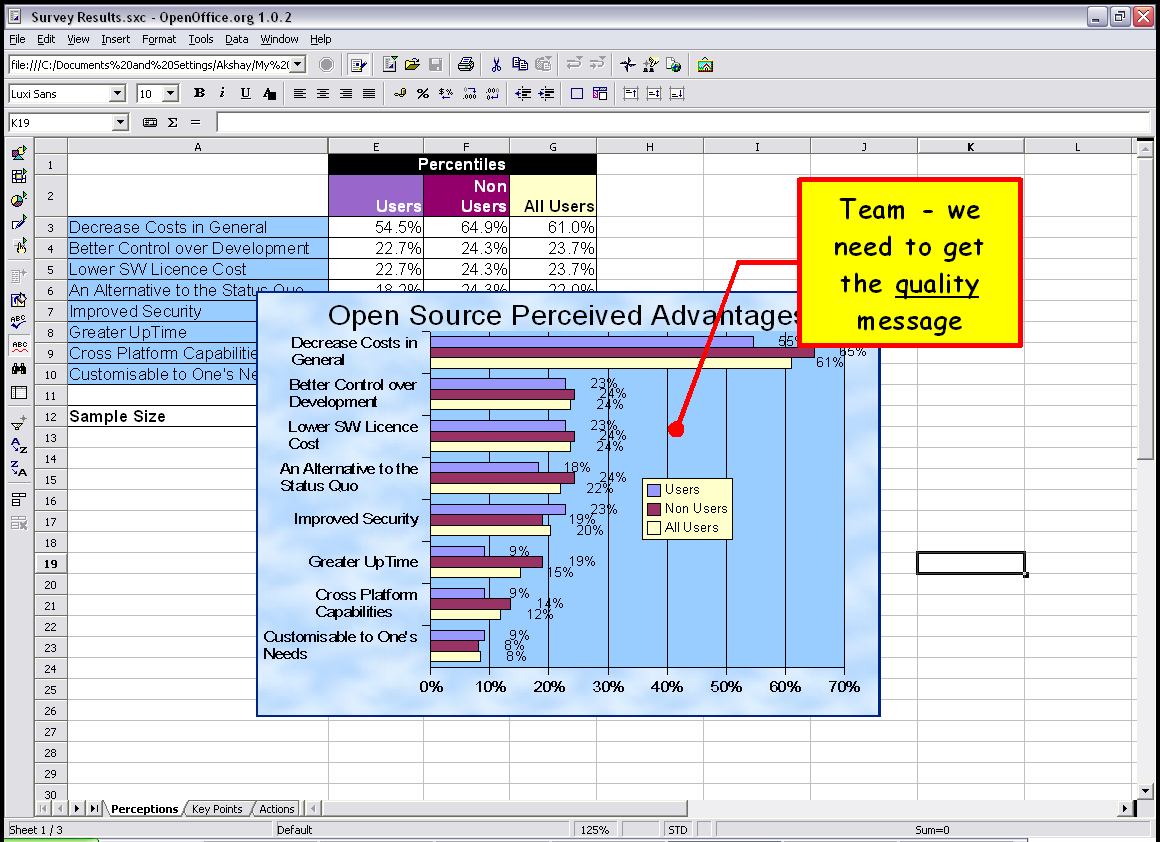Open the Format menu
This screenshot has width=1160, height=842.
pyautogui.click(x=158, y=39)
